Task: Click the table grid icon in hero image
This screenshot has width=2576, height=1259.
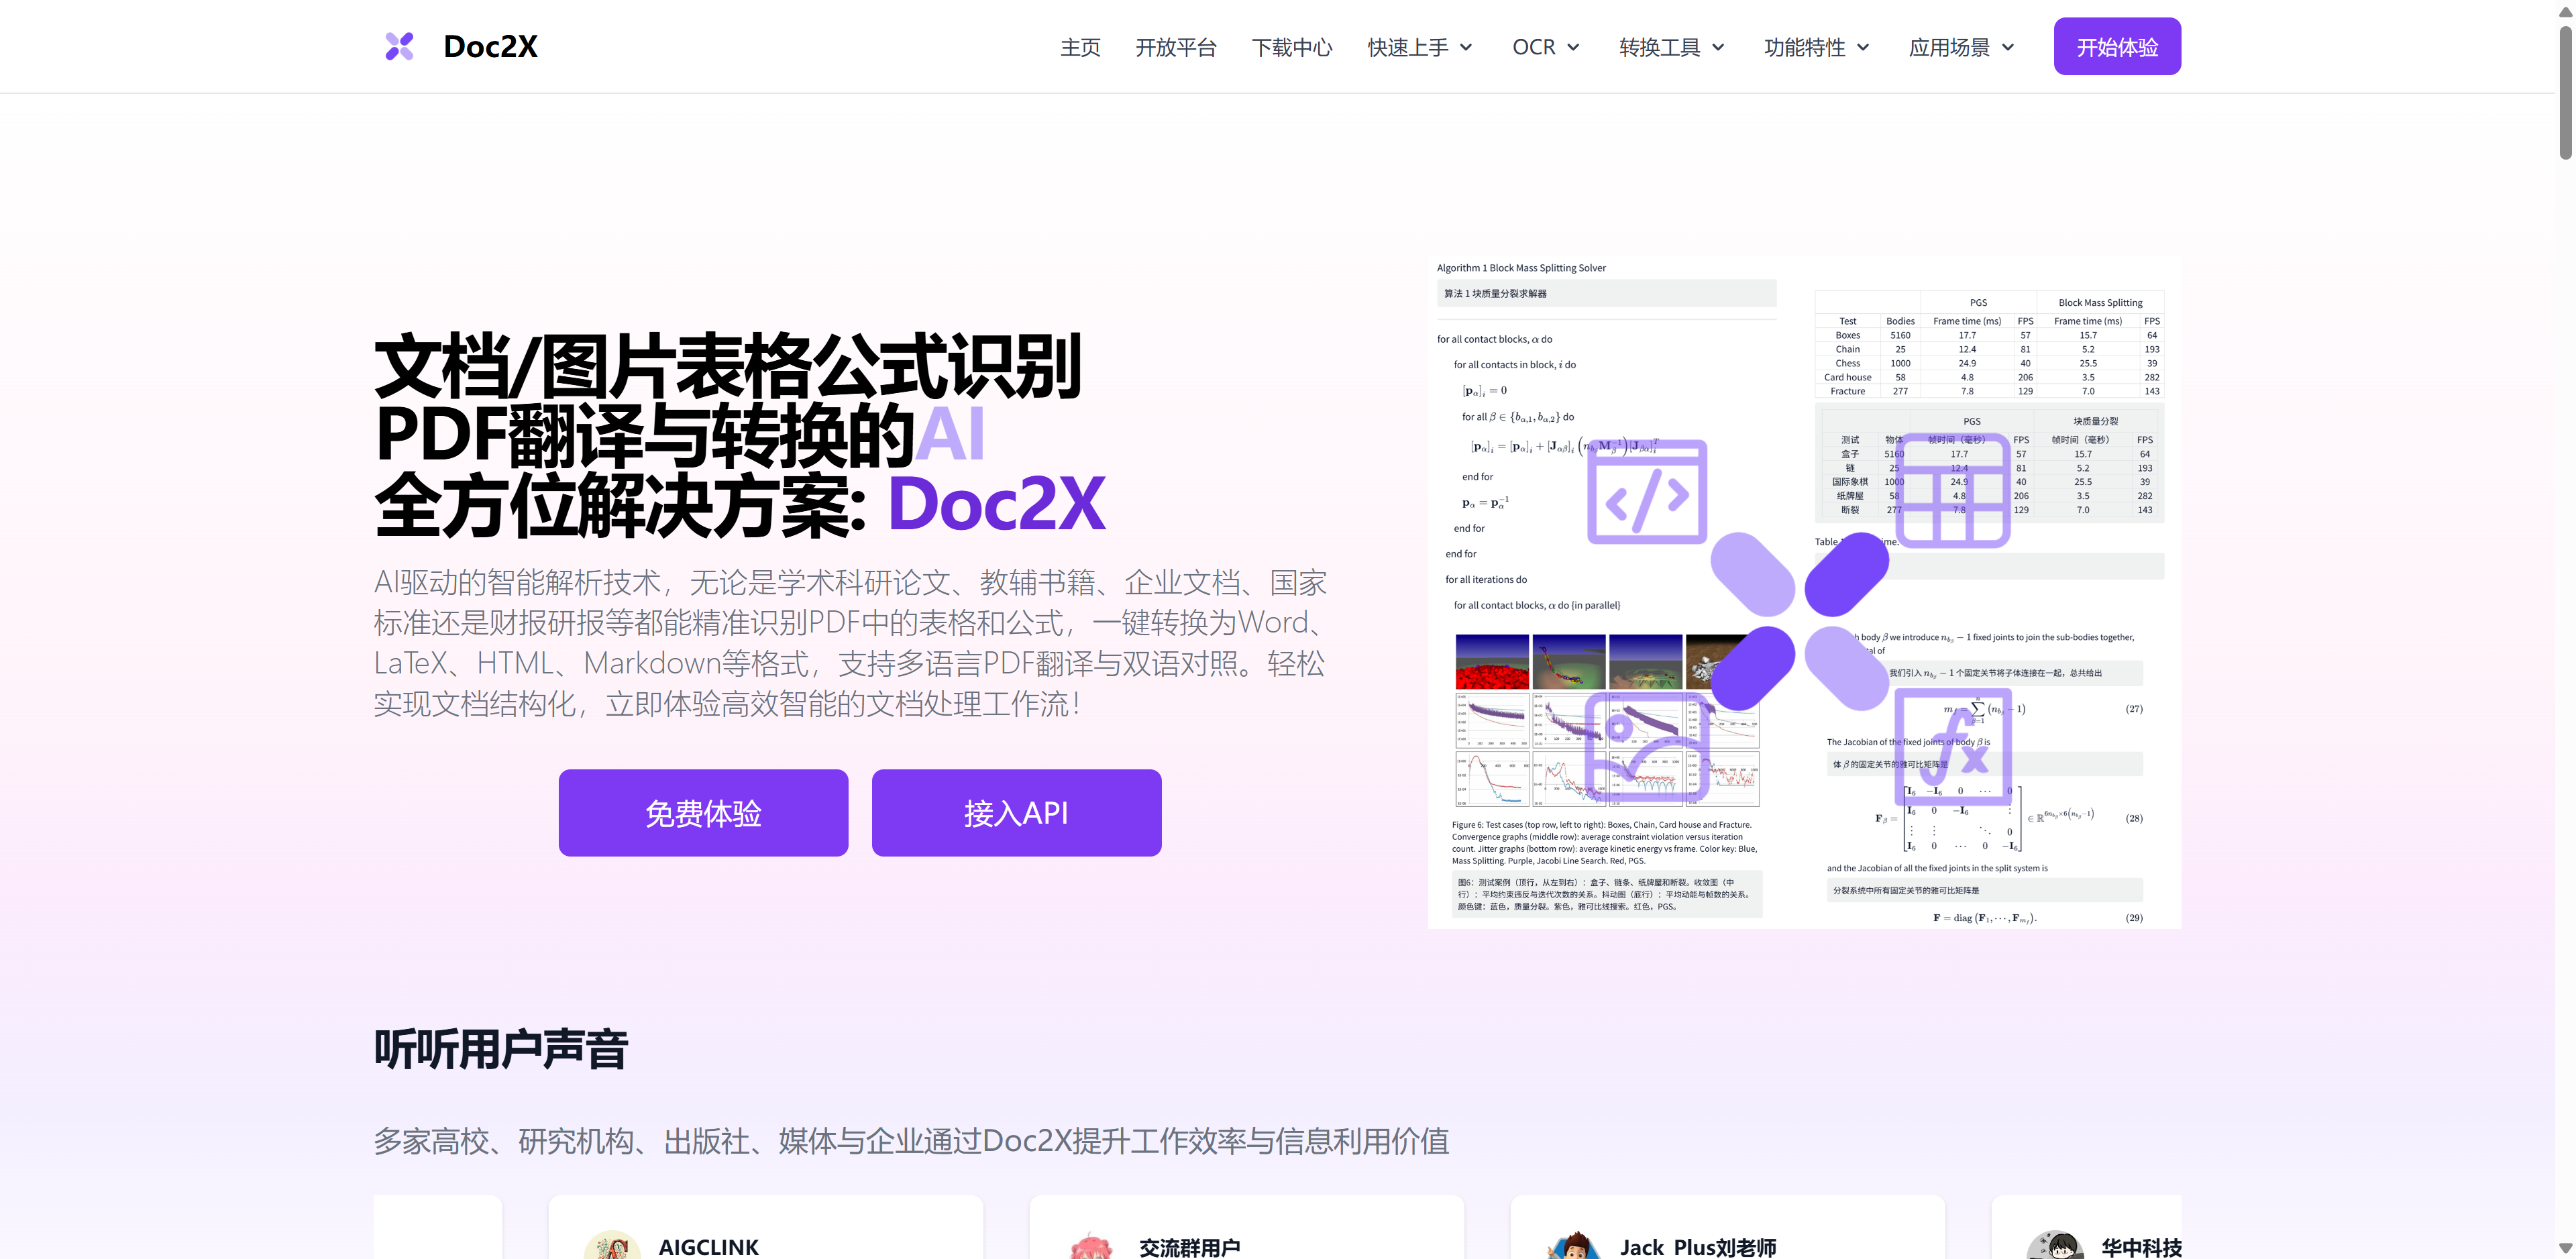Action: pos(1952,490)
